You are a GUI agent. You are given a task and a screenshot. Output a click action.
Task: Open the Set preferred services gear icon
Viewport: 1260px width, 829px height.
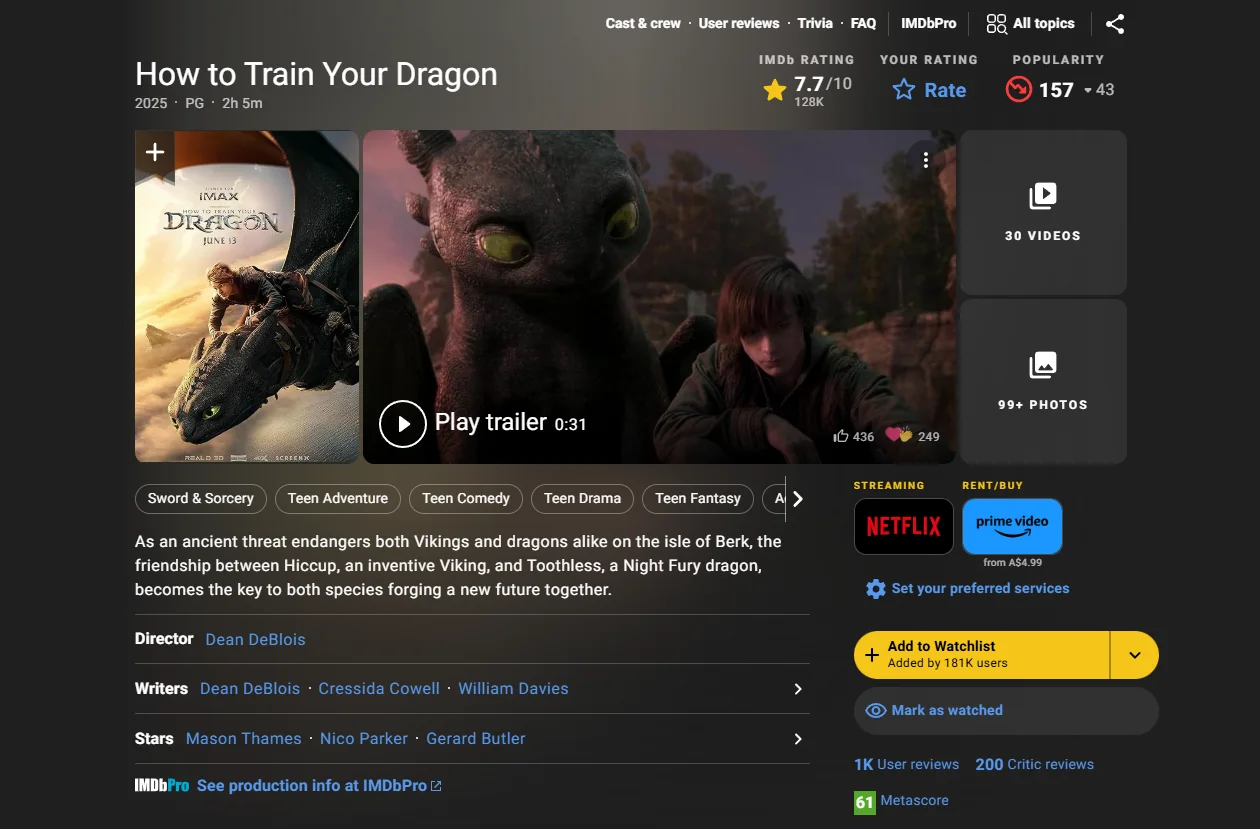pos(876,589)
